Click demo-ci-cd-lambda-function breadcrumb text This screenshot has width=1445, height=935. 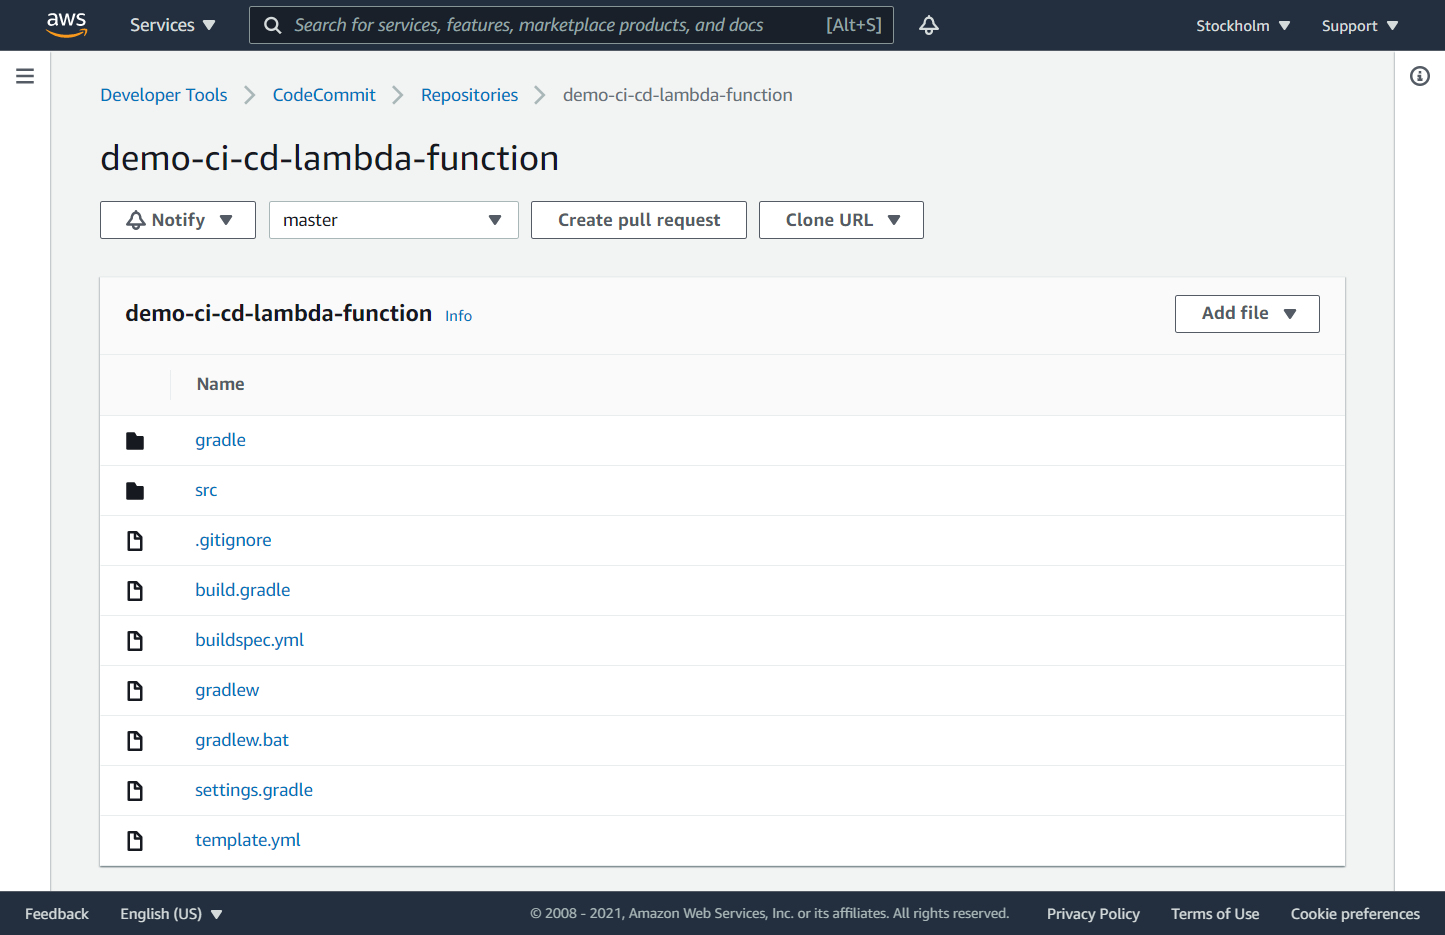pos(678,95)
